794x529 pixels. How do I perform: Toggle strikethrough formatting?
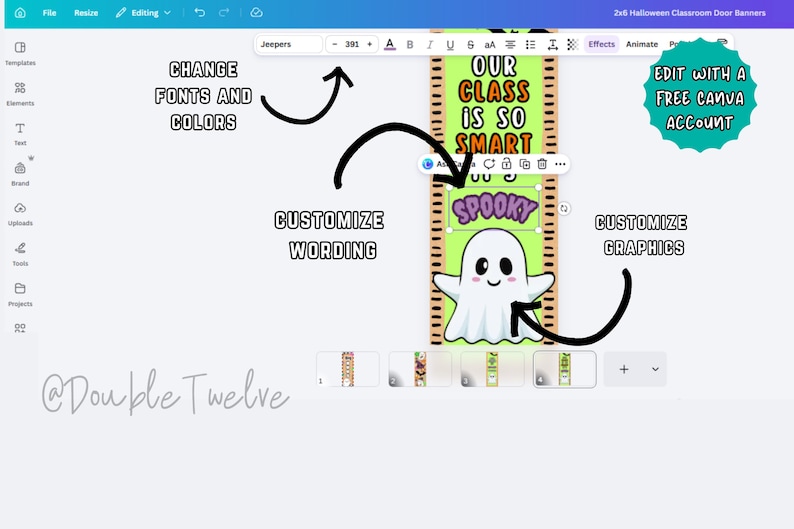(470, 45)
